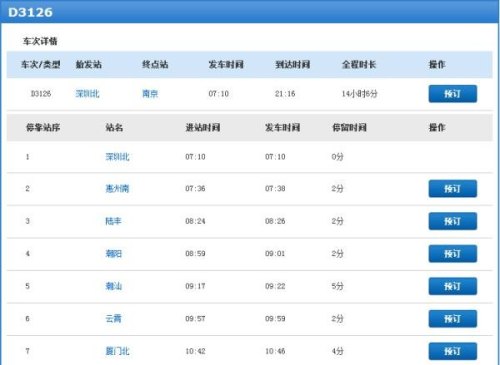Open the 深圳北 origin station link in summary row
Viewport: 500px width, 365px height.
[87, 94]
